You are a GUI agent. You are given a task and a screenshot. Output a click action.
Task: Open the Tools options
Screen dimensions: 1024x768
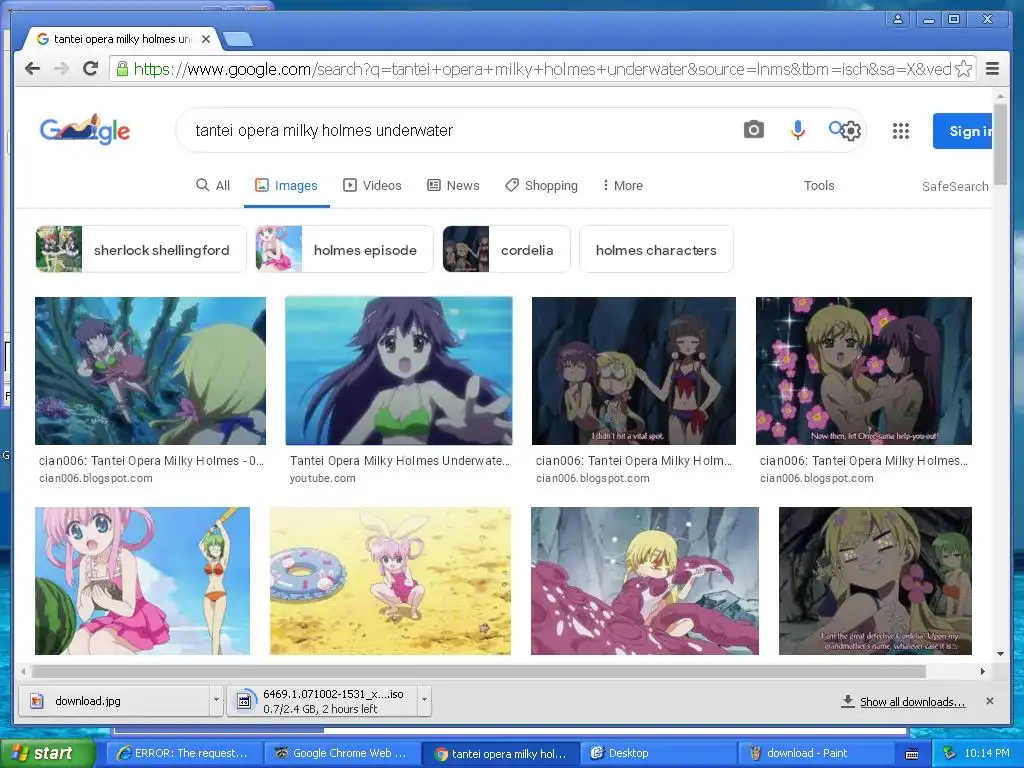click(x=819, y=185)
